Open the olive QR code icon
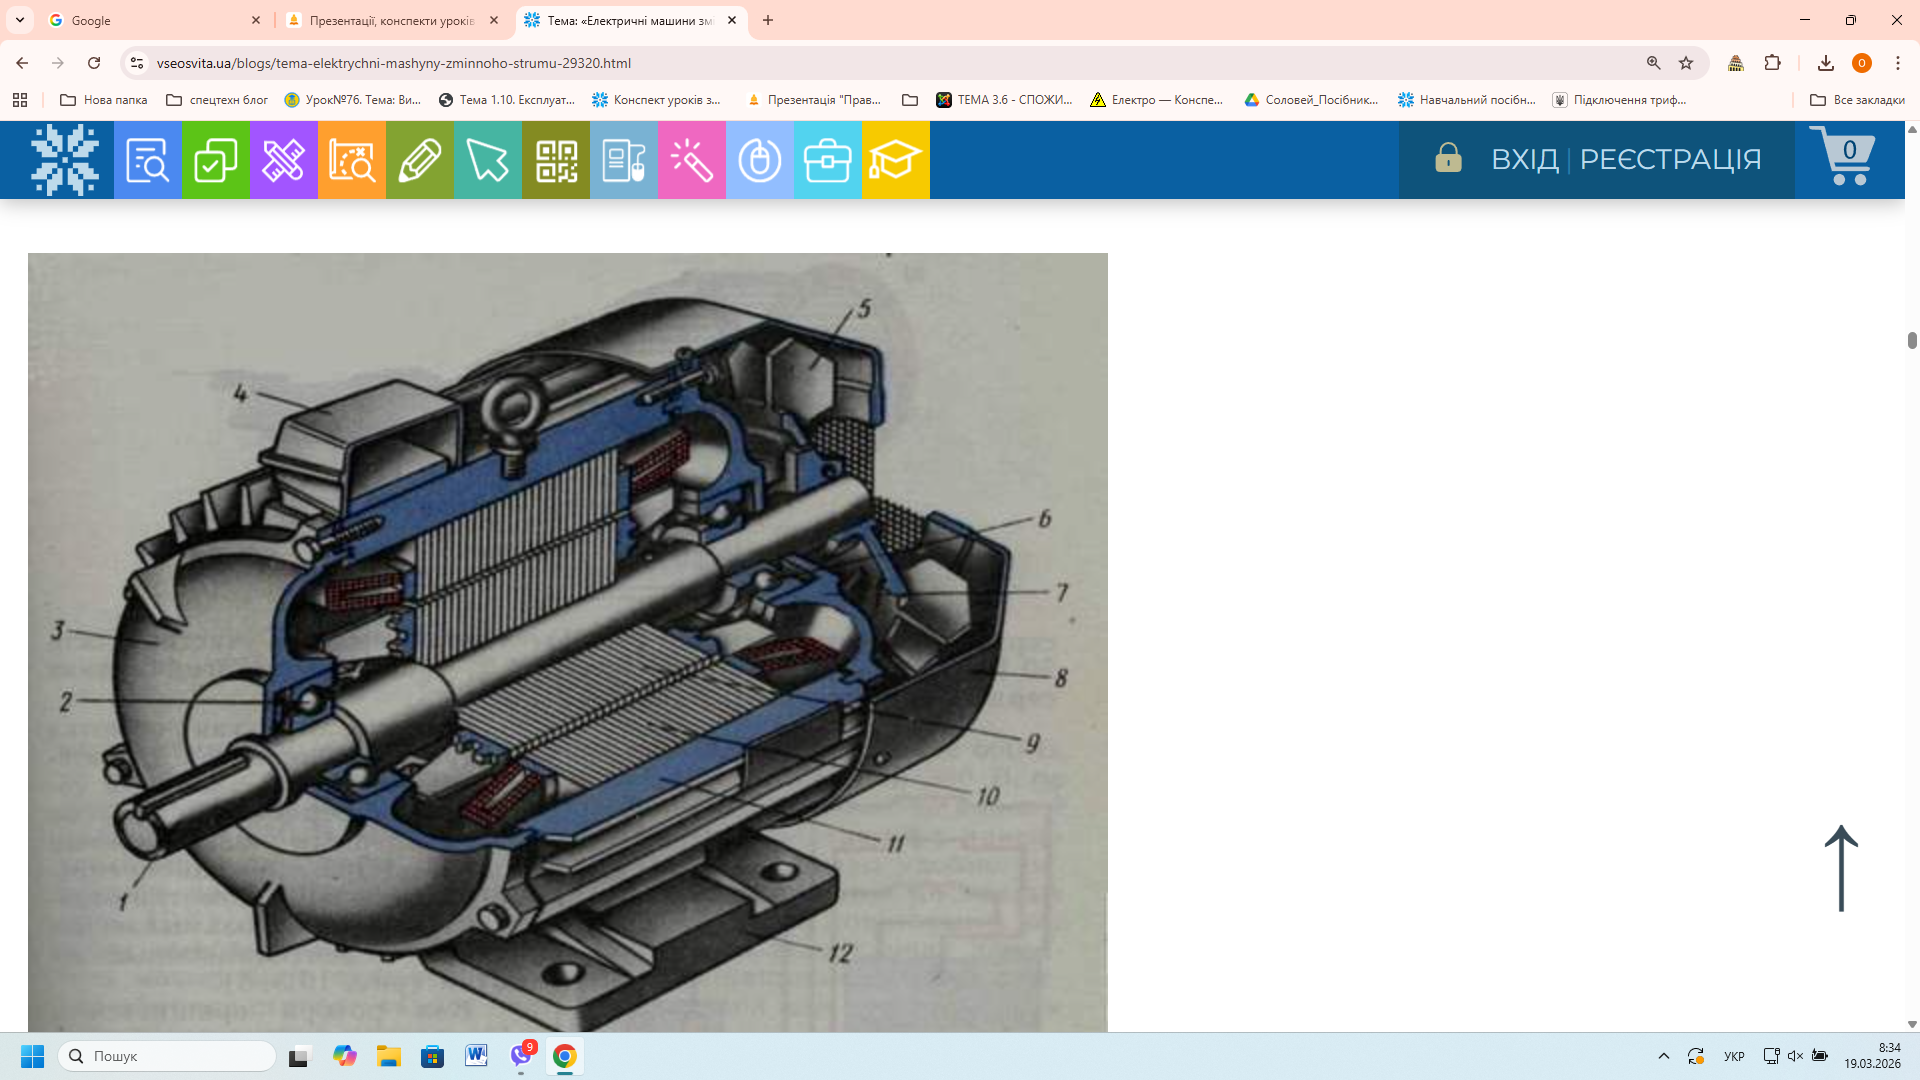The image size is (1920, 1080). coord(556,160)
